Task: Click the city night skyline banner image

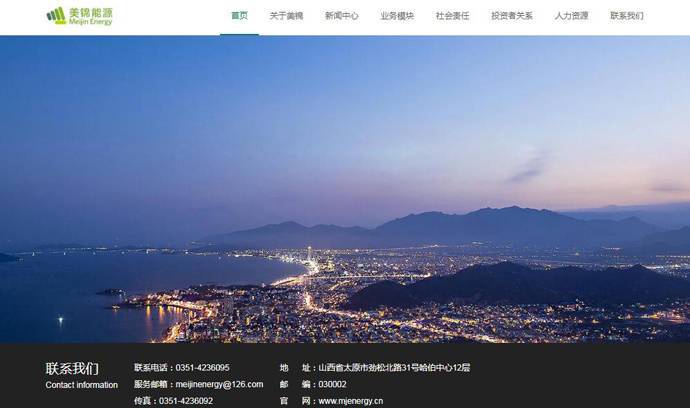Action: point(345,150)
